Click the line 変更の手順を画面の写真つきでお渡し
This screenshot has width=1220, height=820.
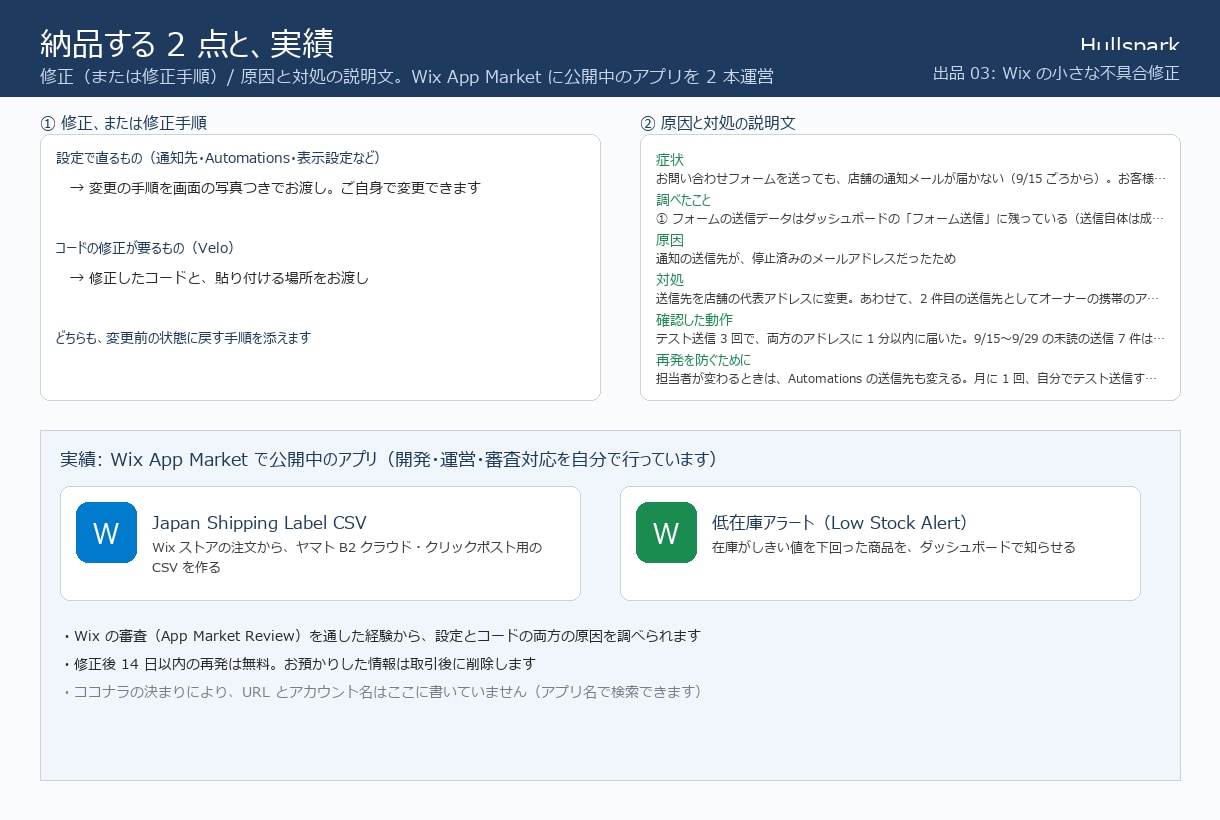(275, 187)
